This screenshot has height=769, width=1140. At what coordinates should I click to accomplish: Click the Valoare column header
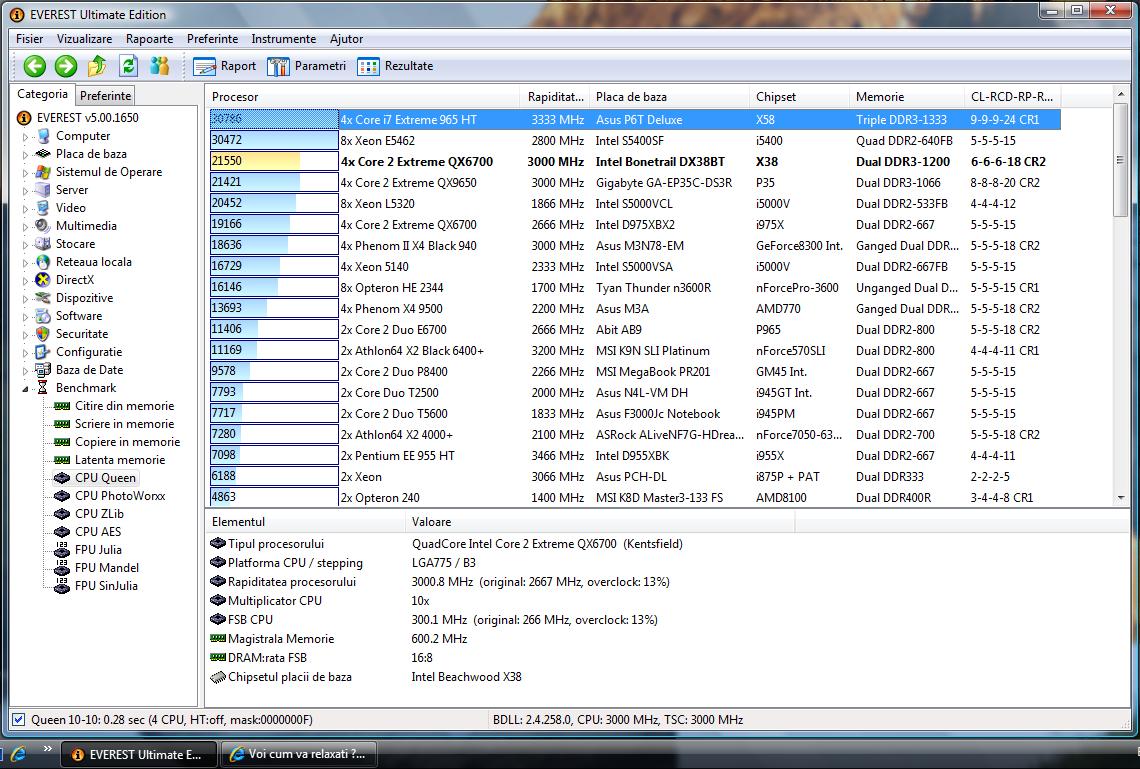click(x=601, y=522)
